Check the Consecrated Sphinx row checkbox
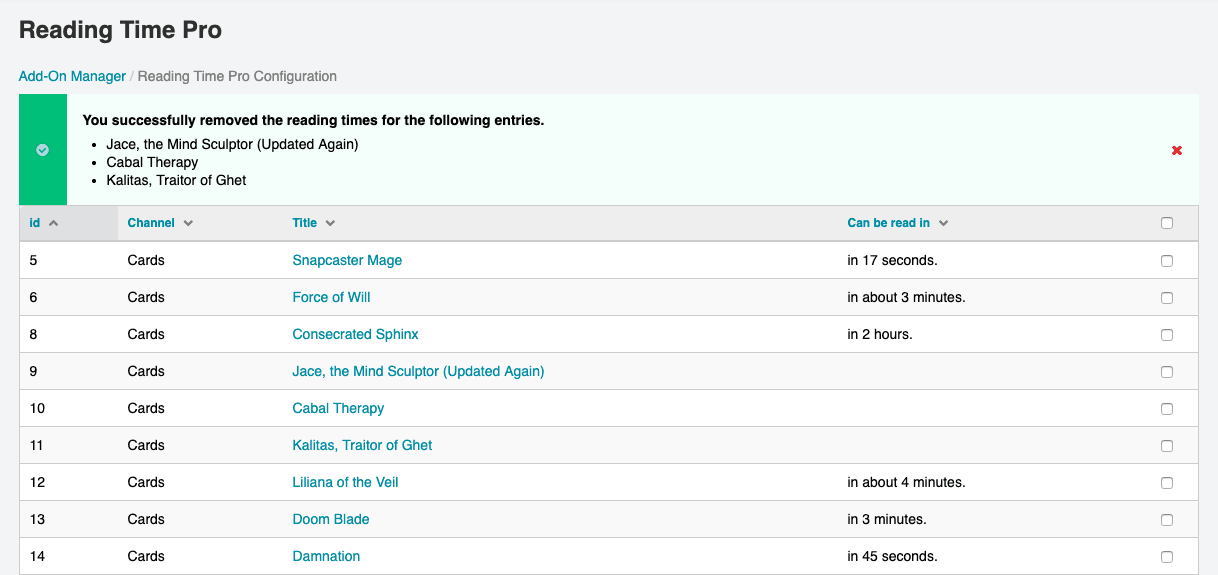 pyautogui.click(x=1167, y=334)
